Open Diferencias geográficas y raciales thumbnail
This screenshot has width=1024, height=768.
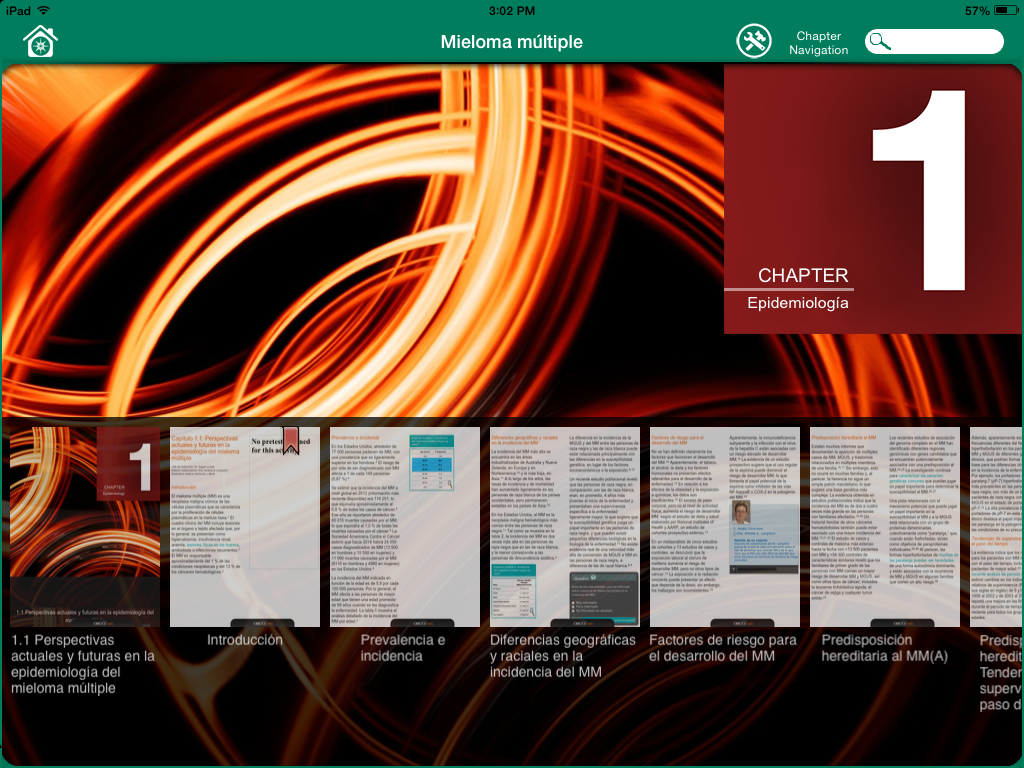tap(565, 526)
